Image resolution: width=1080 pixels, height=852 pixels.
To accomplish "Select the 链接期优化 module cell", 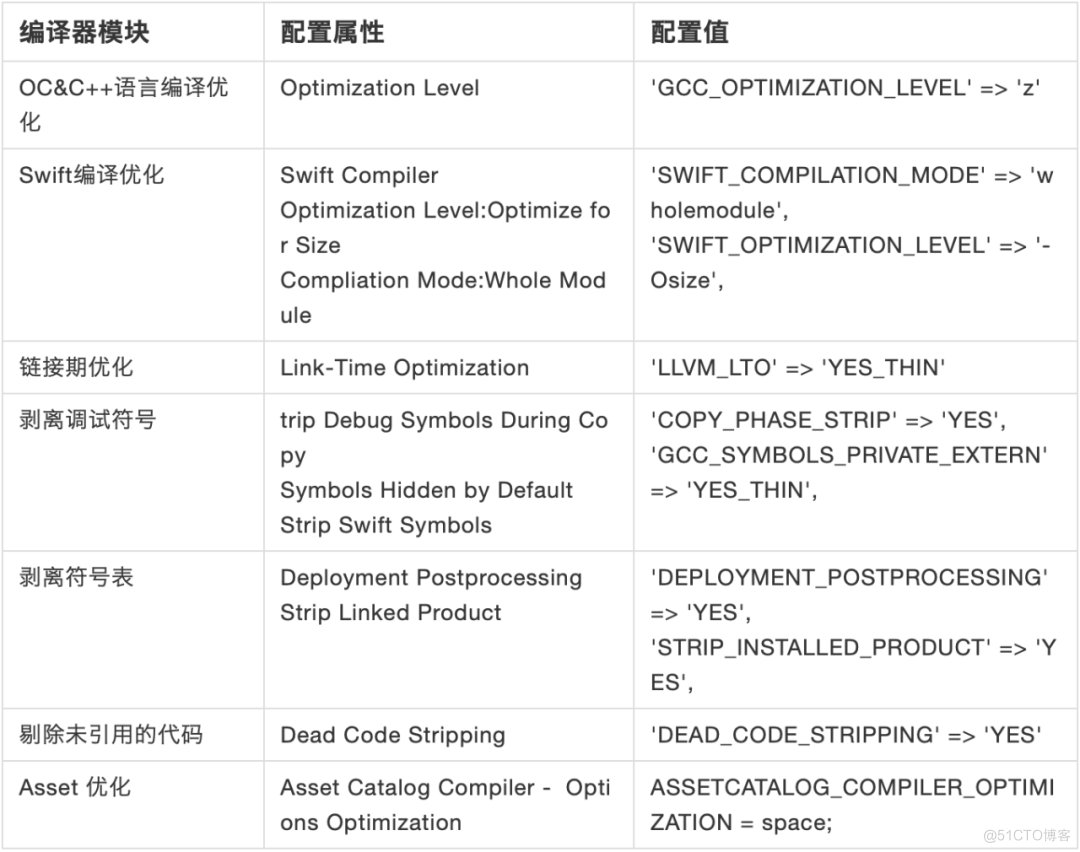I will coord(76,367).
